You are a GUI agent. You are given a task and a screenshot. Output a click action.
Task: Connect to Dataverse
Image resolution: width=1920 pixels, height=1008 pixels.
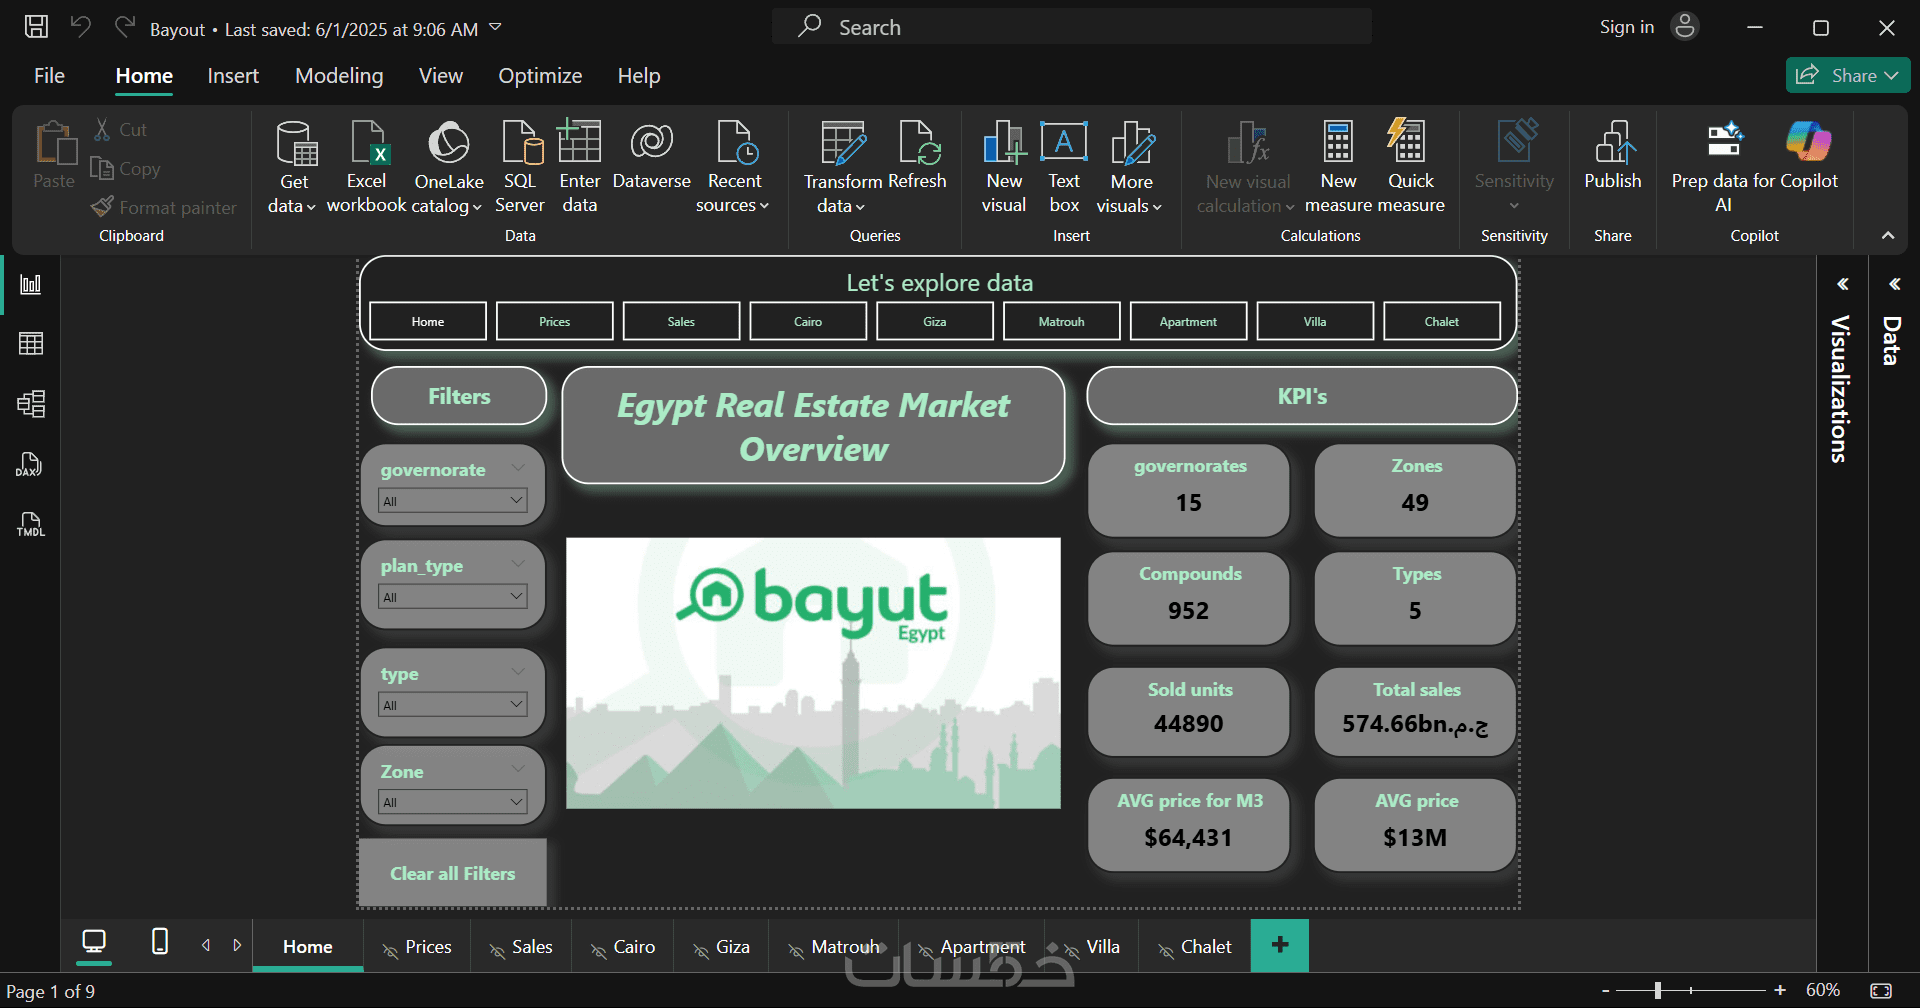[652, 156]
